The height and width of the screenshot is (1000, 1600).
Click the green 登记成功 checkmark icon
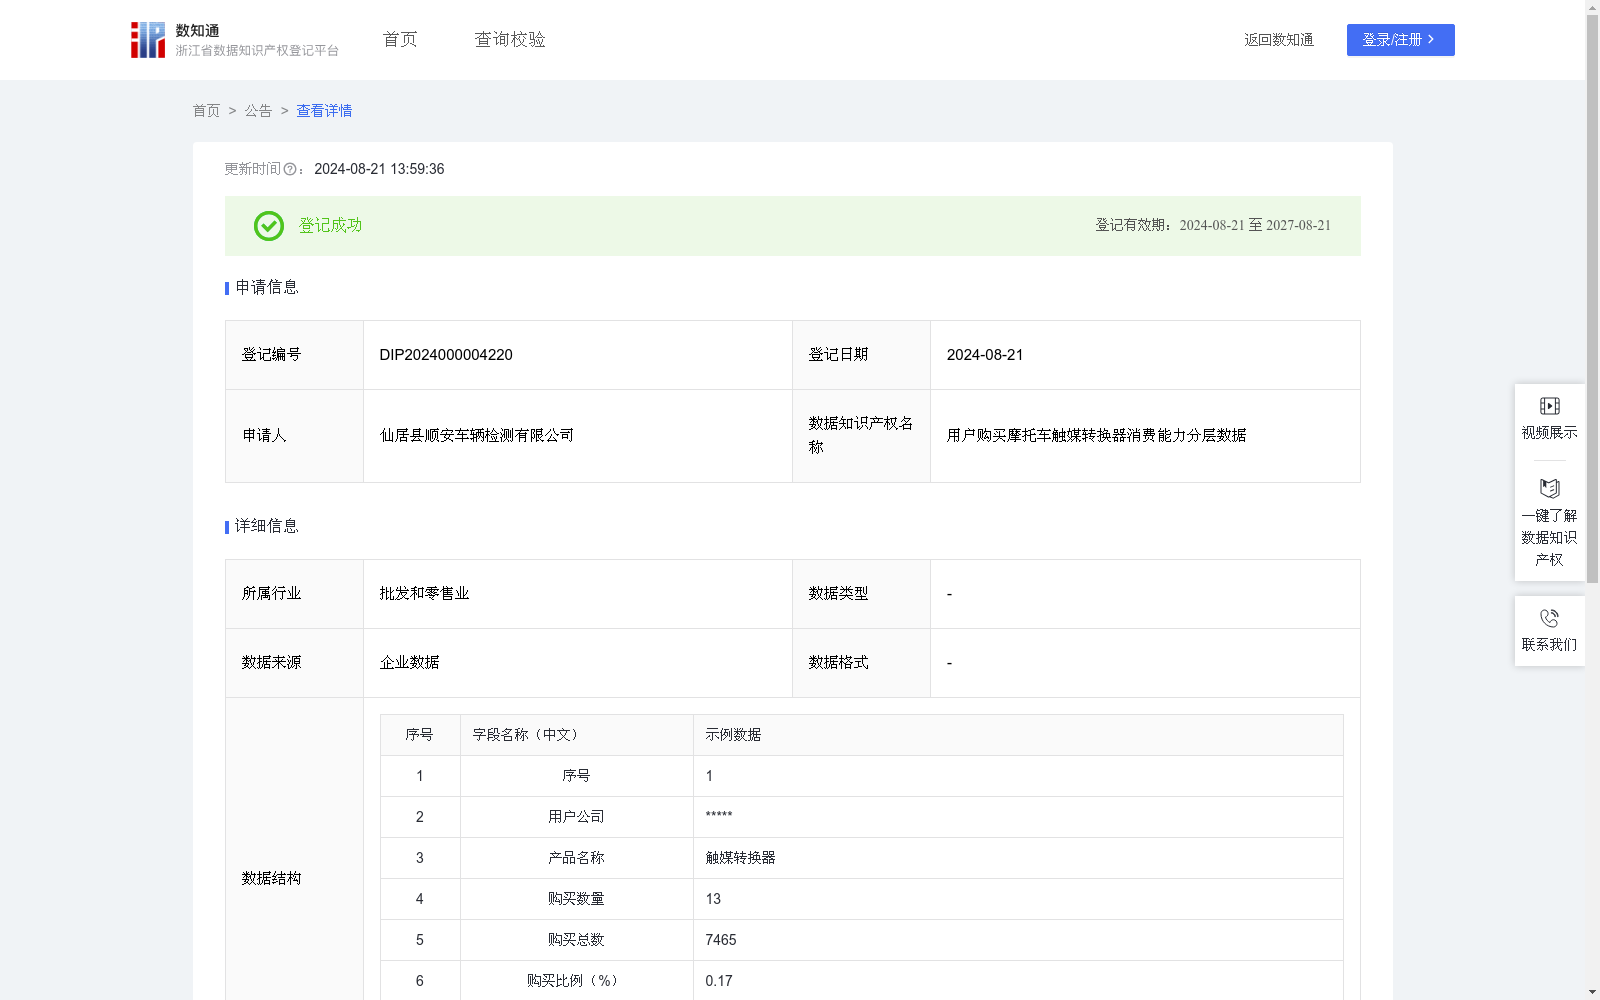pyautogui.click(x=269, y=226)
